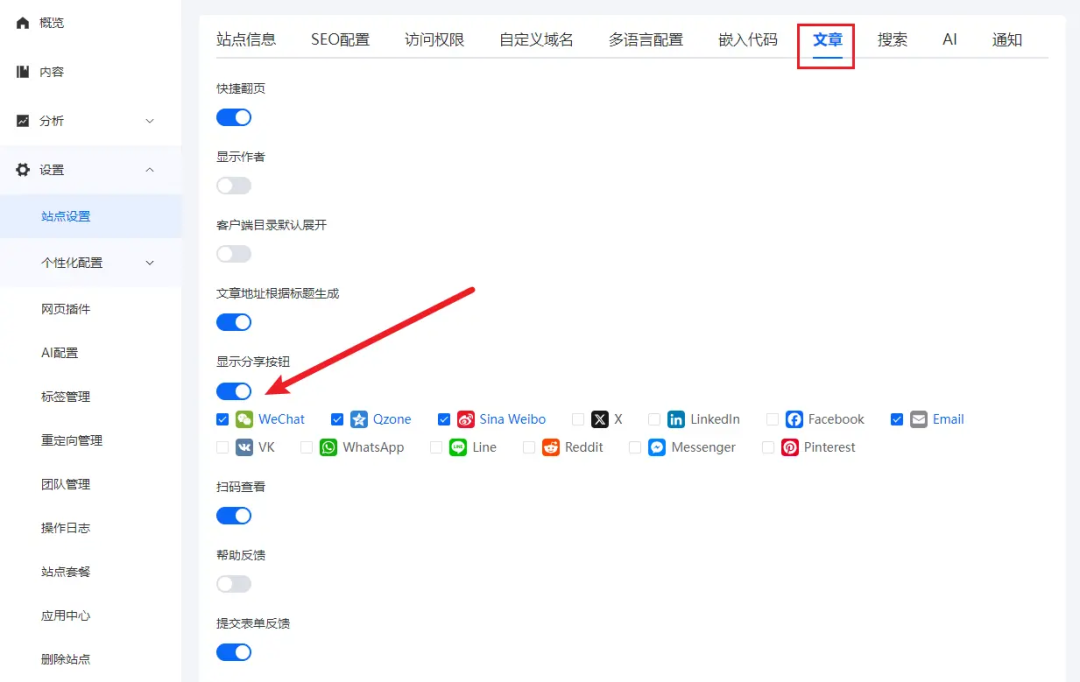Screen dimensions: 1080x682
Task: Click the Reddit icon
Action: tap(551, 447)
